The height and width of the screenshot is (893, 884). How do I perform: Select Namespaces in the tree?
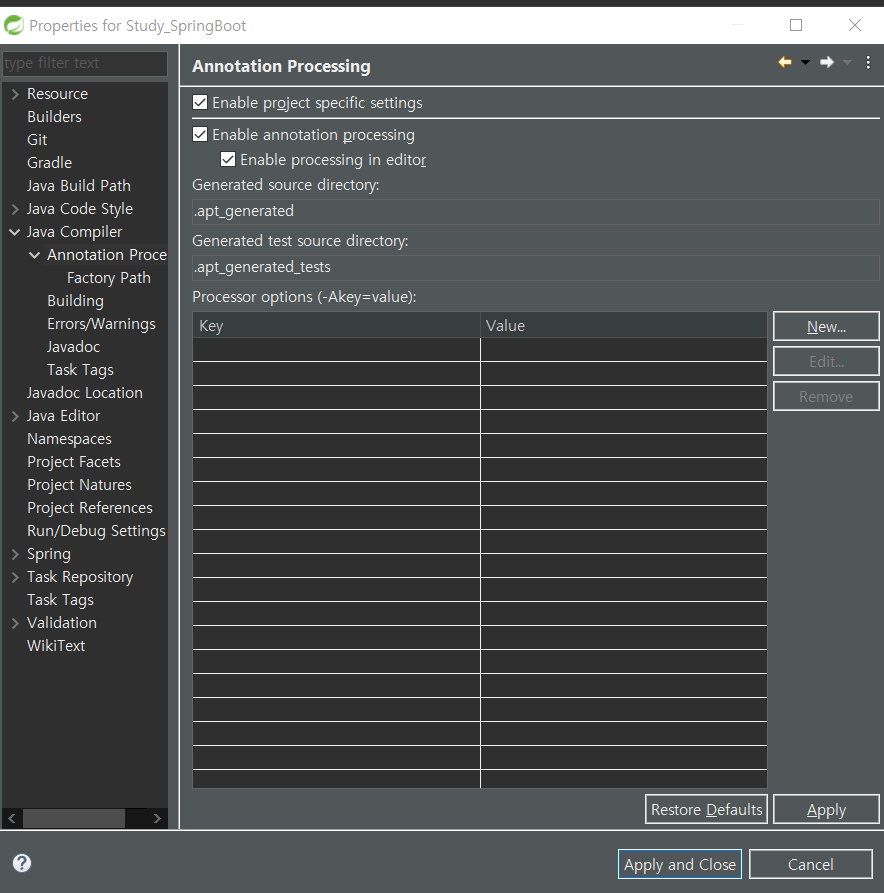[x=69, y=439]
